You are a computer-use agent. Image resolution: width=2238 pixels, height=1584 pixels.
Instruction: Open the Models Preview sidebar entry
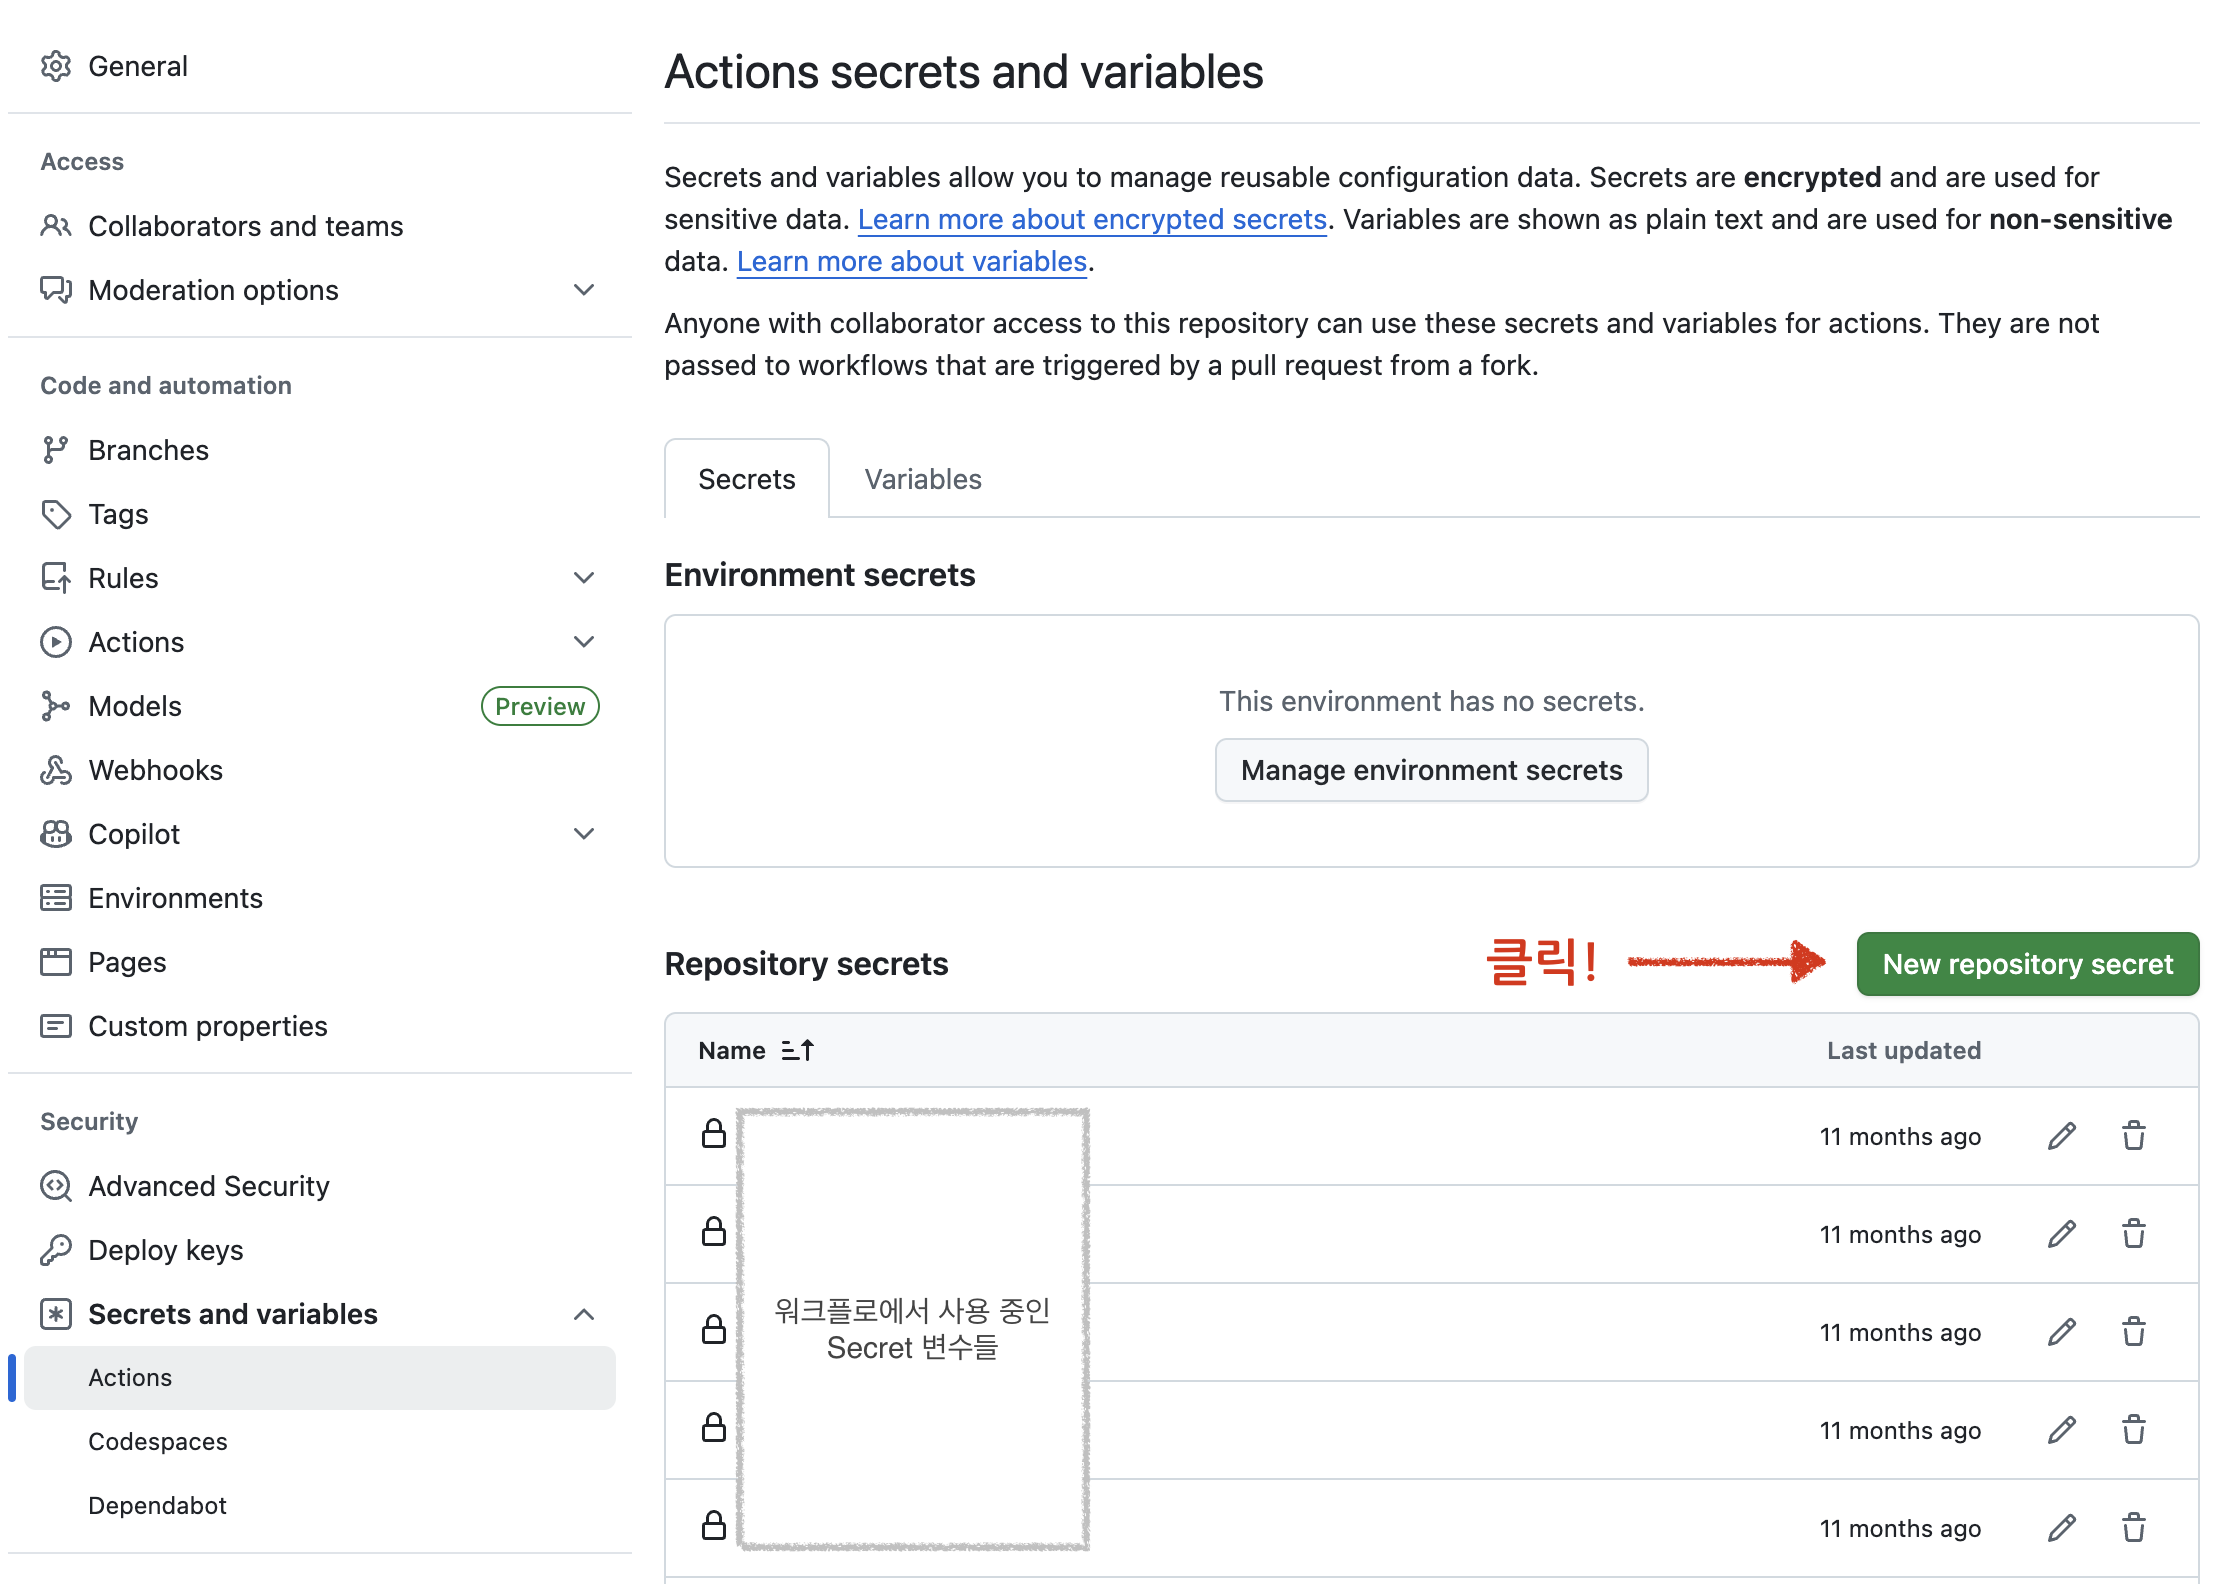[x=136, y=706]
